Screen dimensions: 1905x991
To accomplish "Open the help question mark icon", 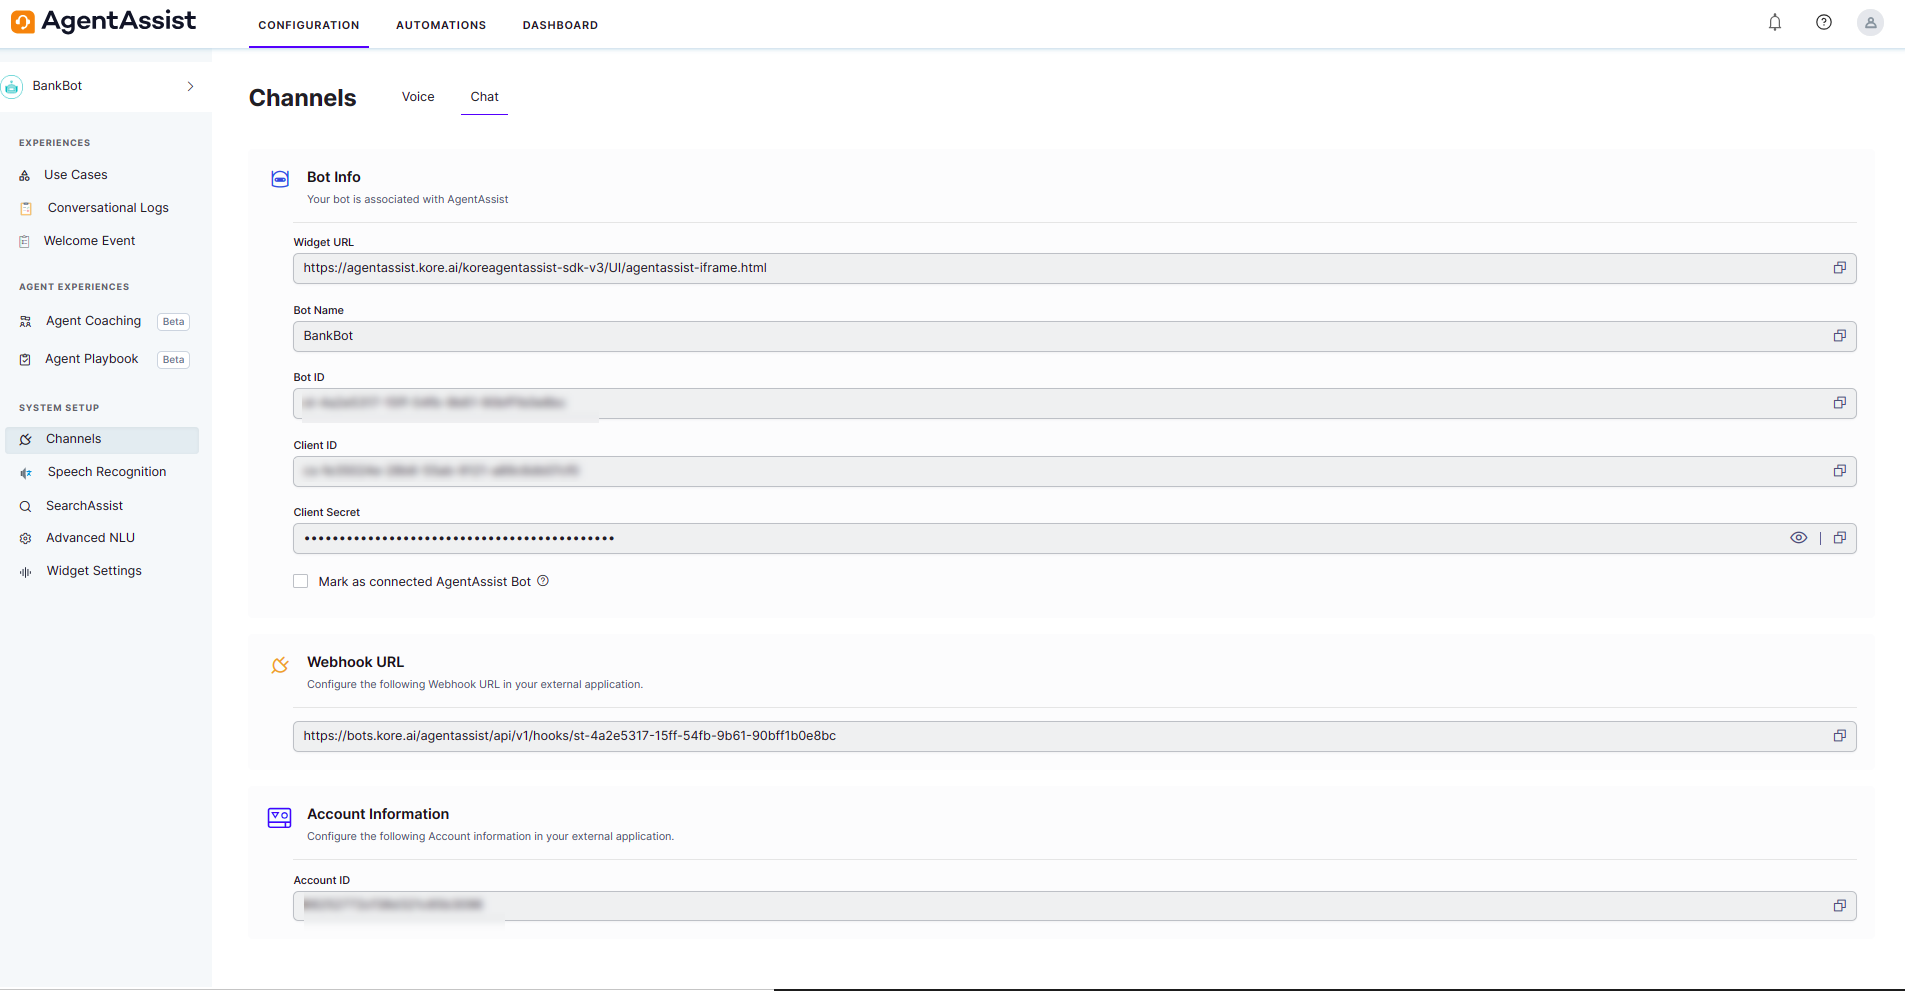I will coord(1824,22).
